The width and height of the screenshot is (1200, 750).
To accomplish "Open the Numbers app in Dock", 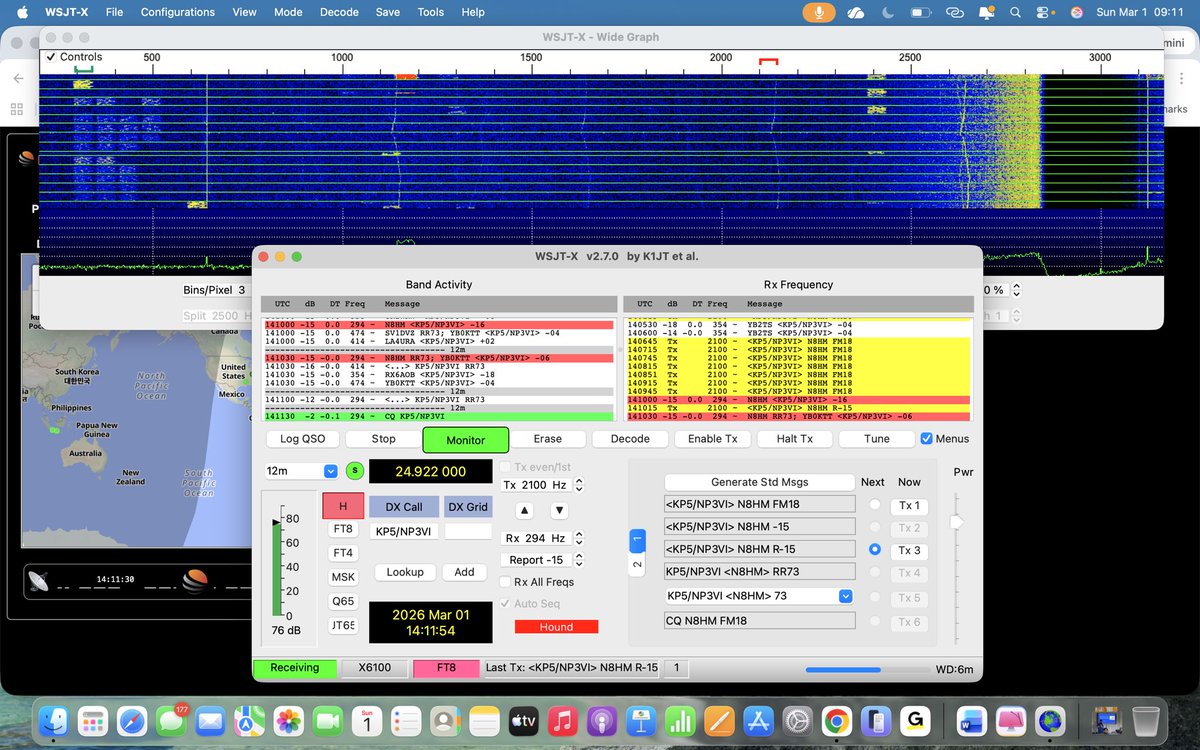I will 680,721.
